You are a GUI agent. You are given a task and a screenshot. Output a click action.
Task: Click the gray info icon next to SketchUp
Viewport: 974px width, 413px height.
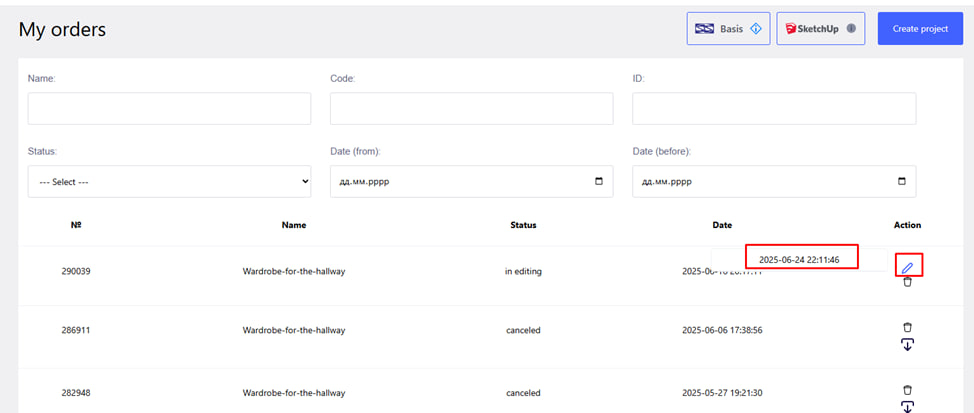[851, 29]
